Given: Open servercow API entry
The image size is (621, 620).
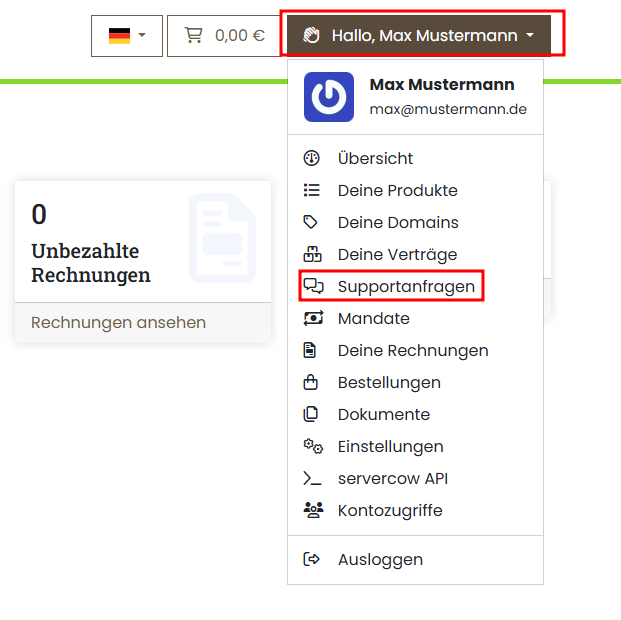Looking at the screenshot, I should click(415, 478).
